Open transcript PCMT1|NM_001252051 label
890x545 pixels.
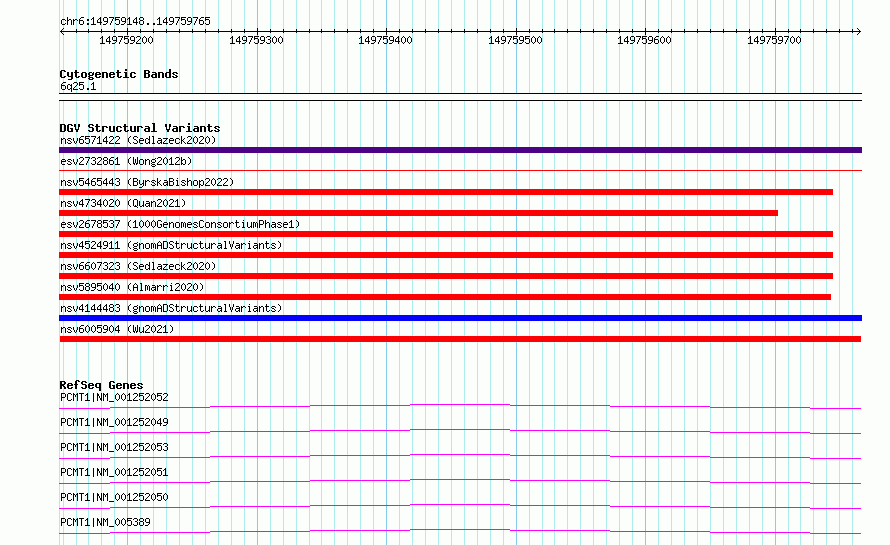114,472
